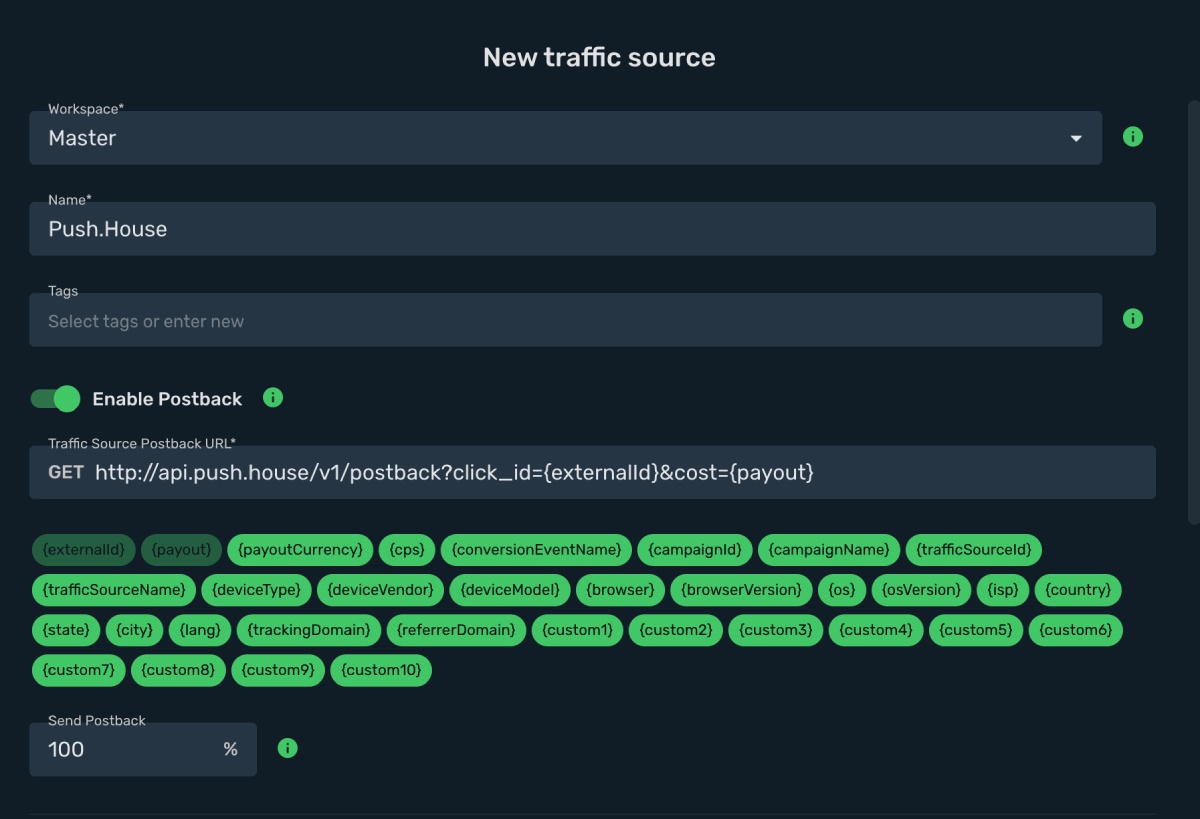The image size is (1200, 819).
Task: Insert the {custom3} token
Action: (776, 630)
